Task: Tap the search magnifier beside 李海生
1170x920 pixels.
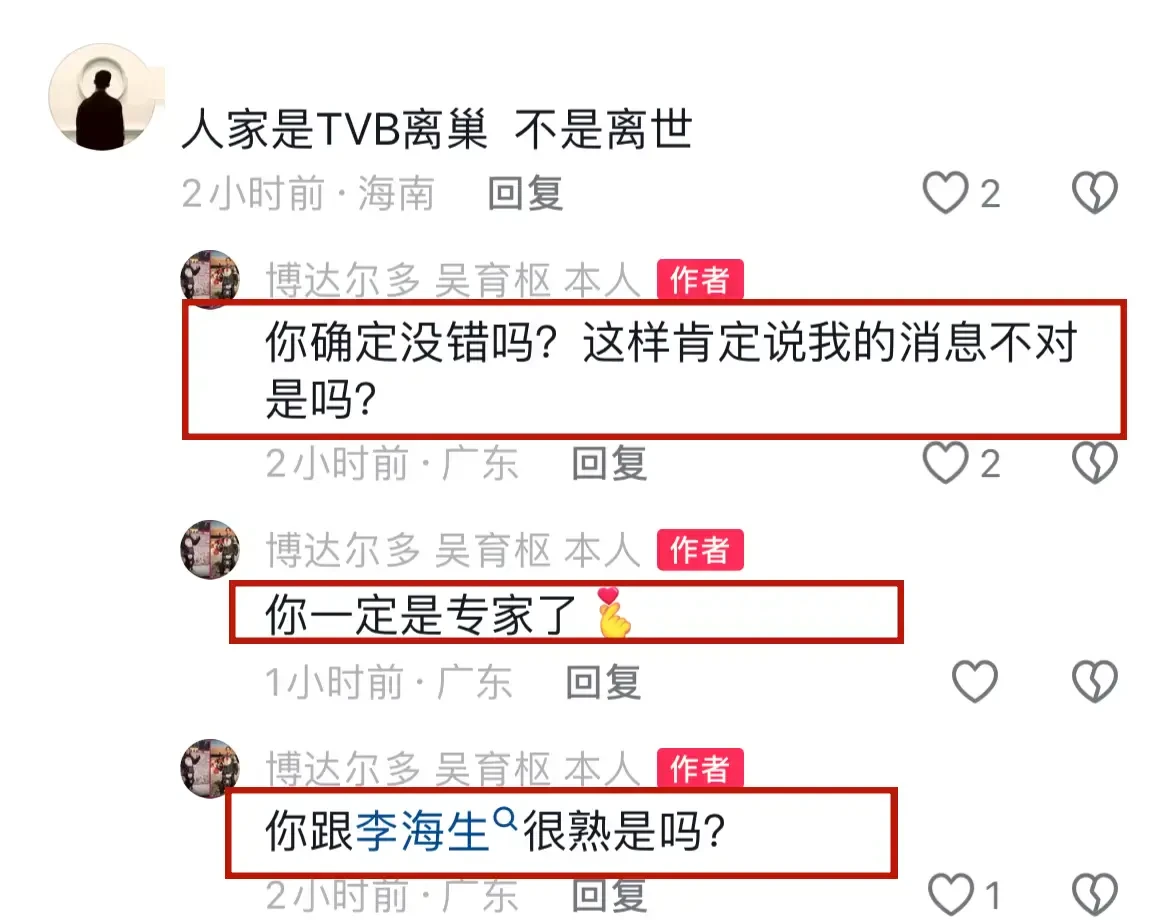Action: 505,819
